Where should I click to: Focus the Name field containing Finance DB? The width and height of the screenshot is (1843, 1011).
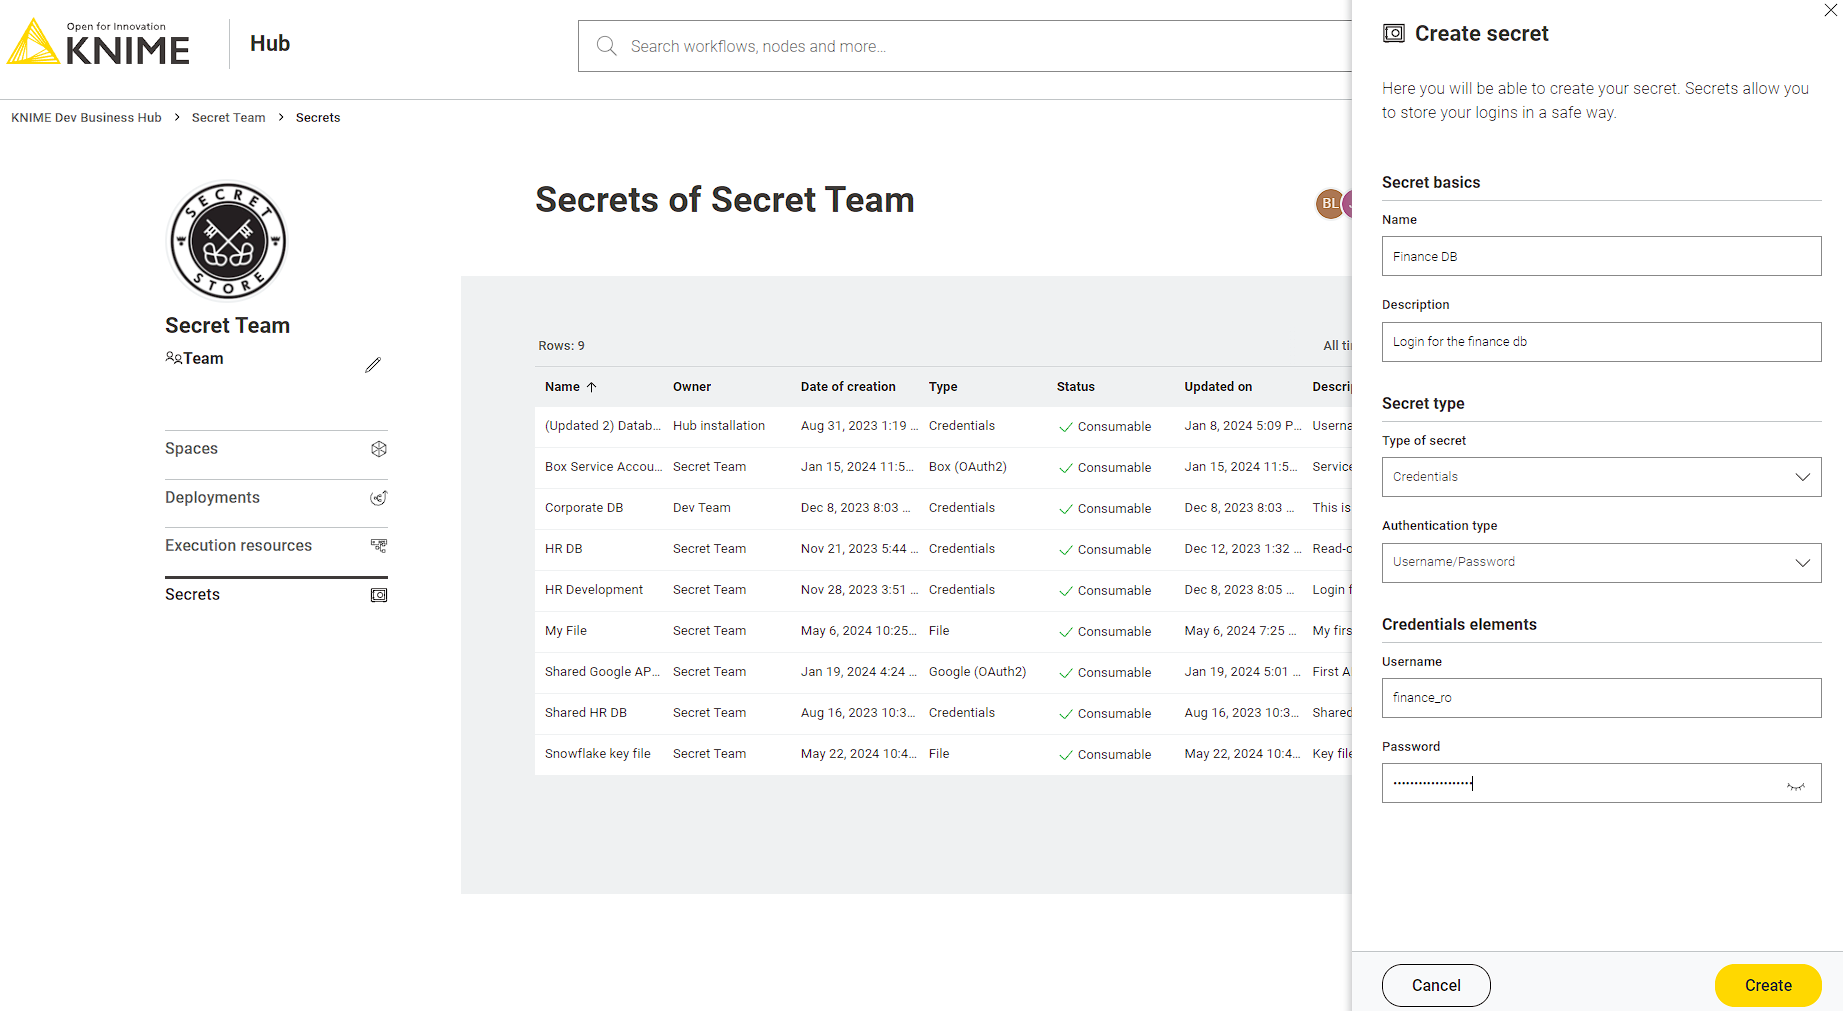pos(1601,256)
